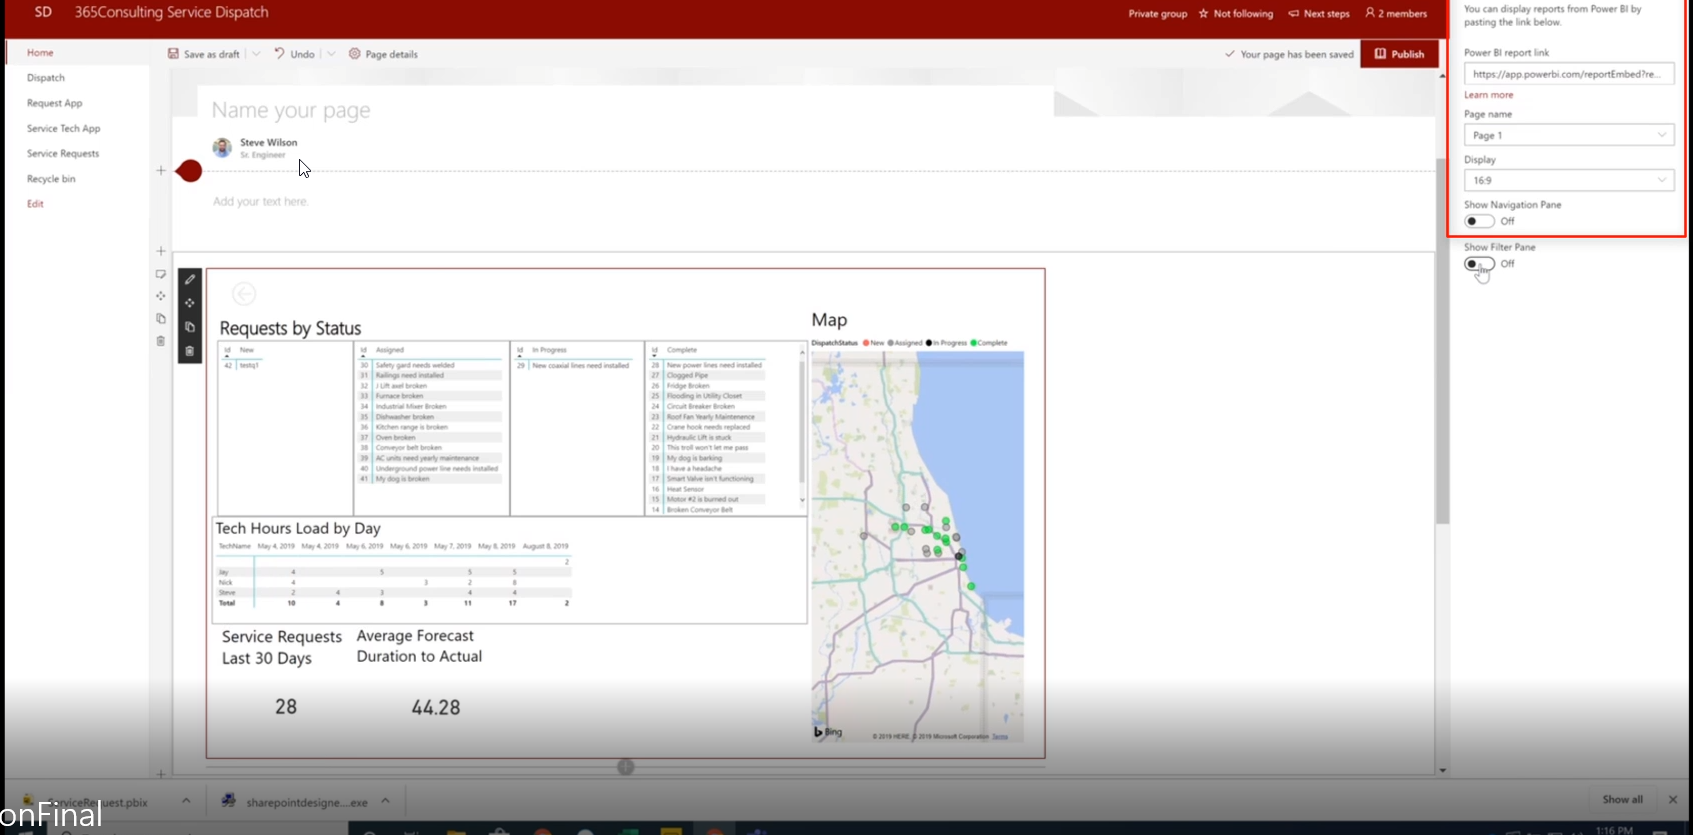This screenshot has width=1693, height=835.
Task: Expand the Save as draft chevron
Action: click(x=256, y=54)
